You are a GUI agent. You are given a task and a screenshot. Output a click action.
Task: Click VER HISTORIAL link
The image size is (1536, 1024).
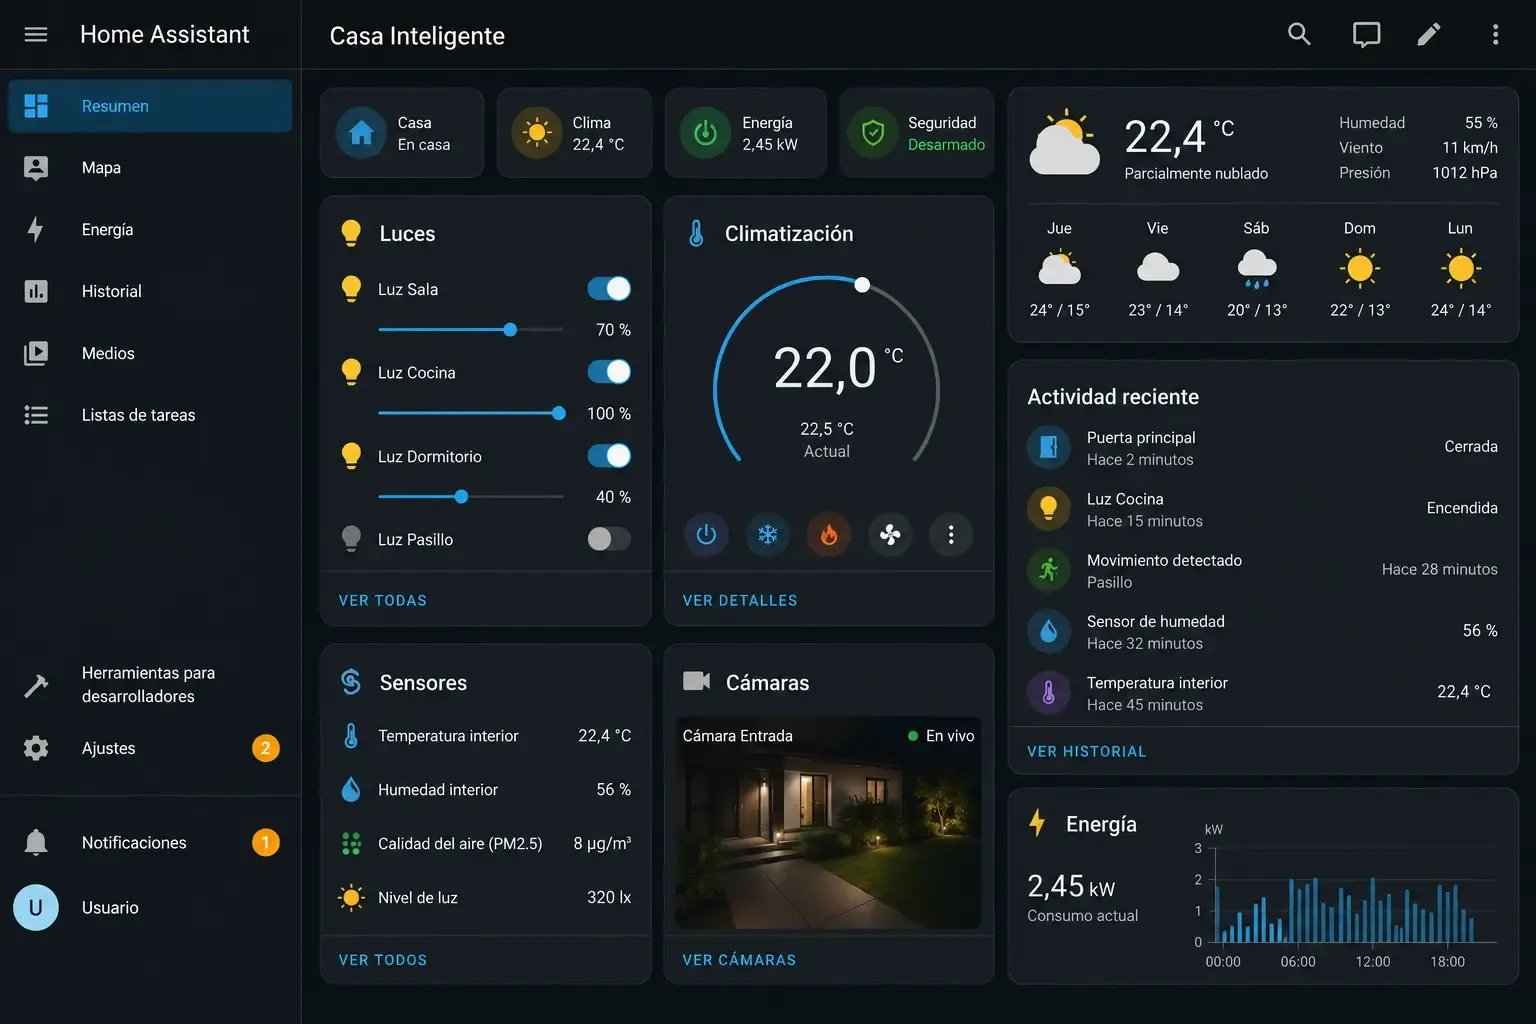tap(1087, 752)
